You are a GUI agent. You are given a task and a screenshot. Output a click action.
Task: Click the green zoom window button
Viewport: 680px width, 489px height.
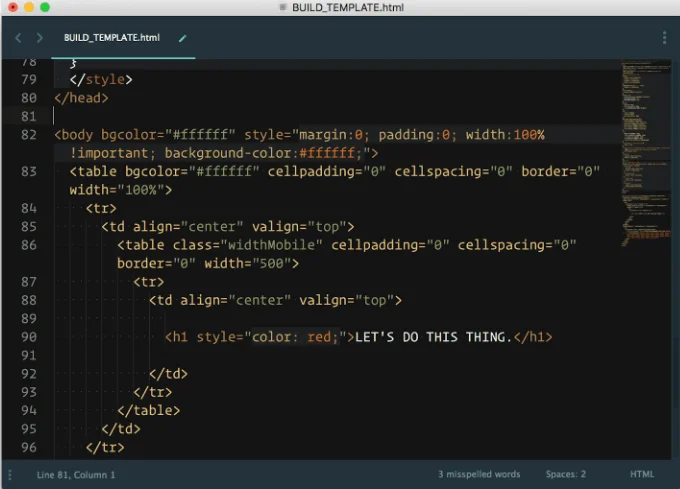point(45,7)
